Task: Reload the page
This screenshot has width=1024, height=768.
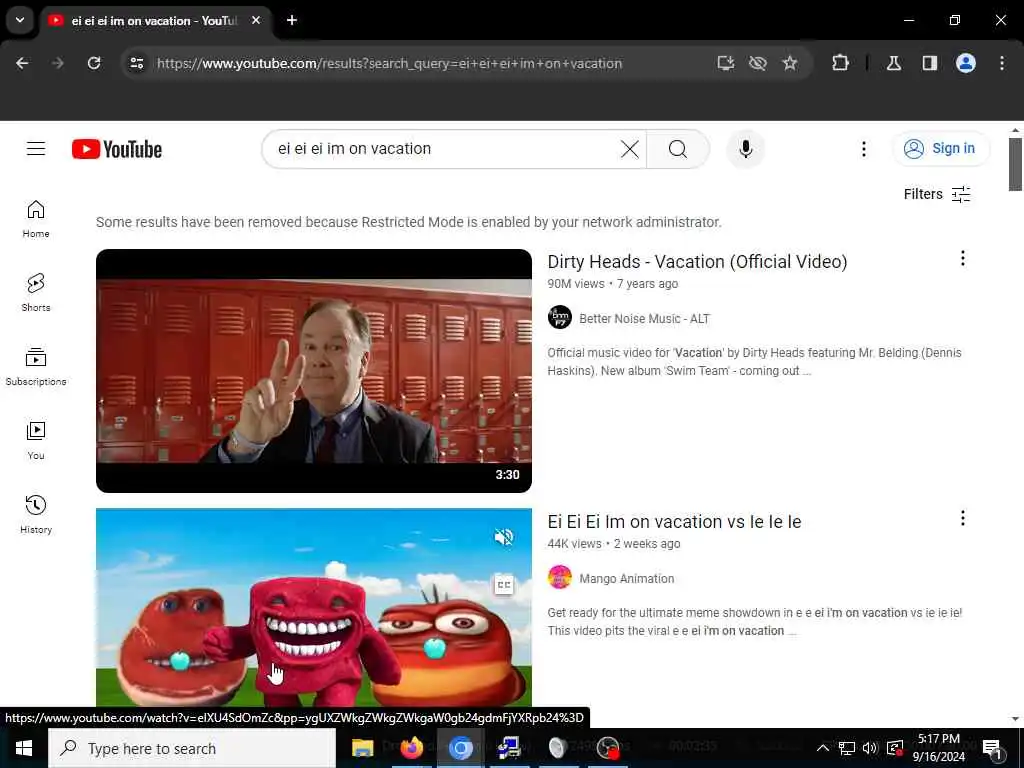Action: [x=94, y=63]
